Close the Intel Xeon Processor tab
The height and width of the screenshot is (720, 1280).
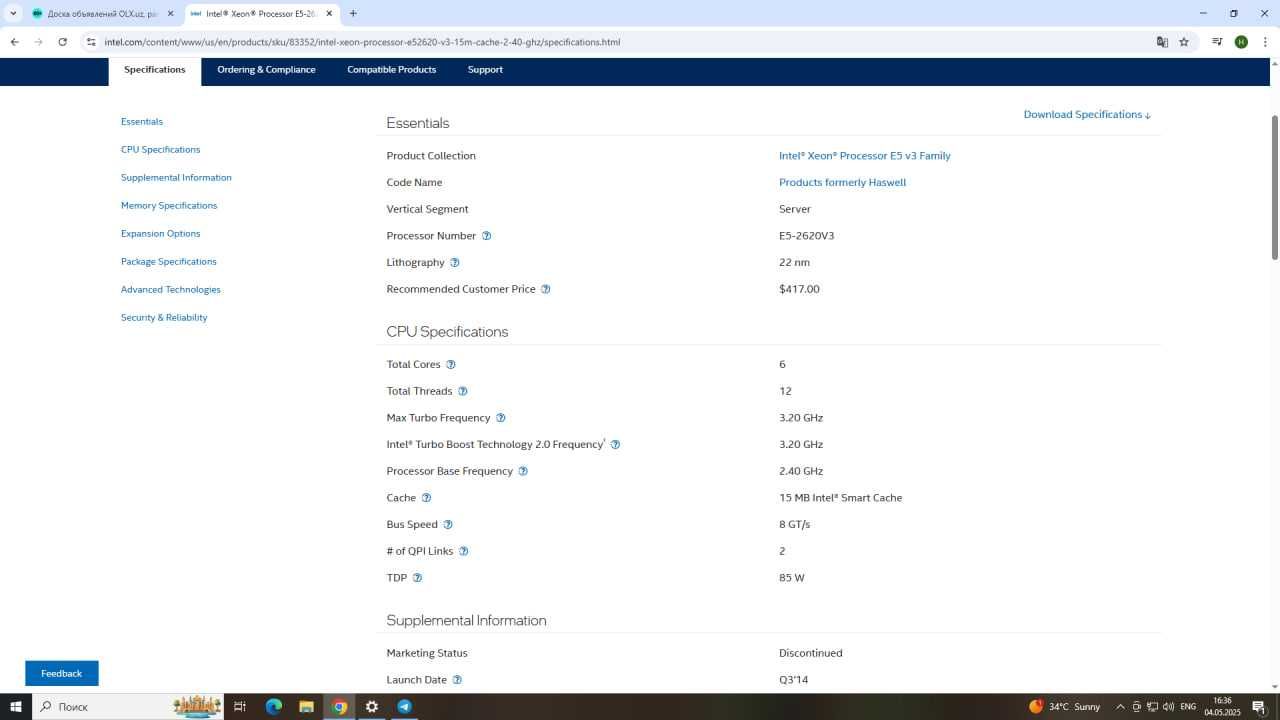pyautogui.click(x=329, y=14)
